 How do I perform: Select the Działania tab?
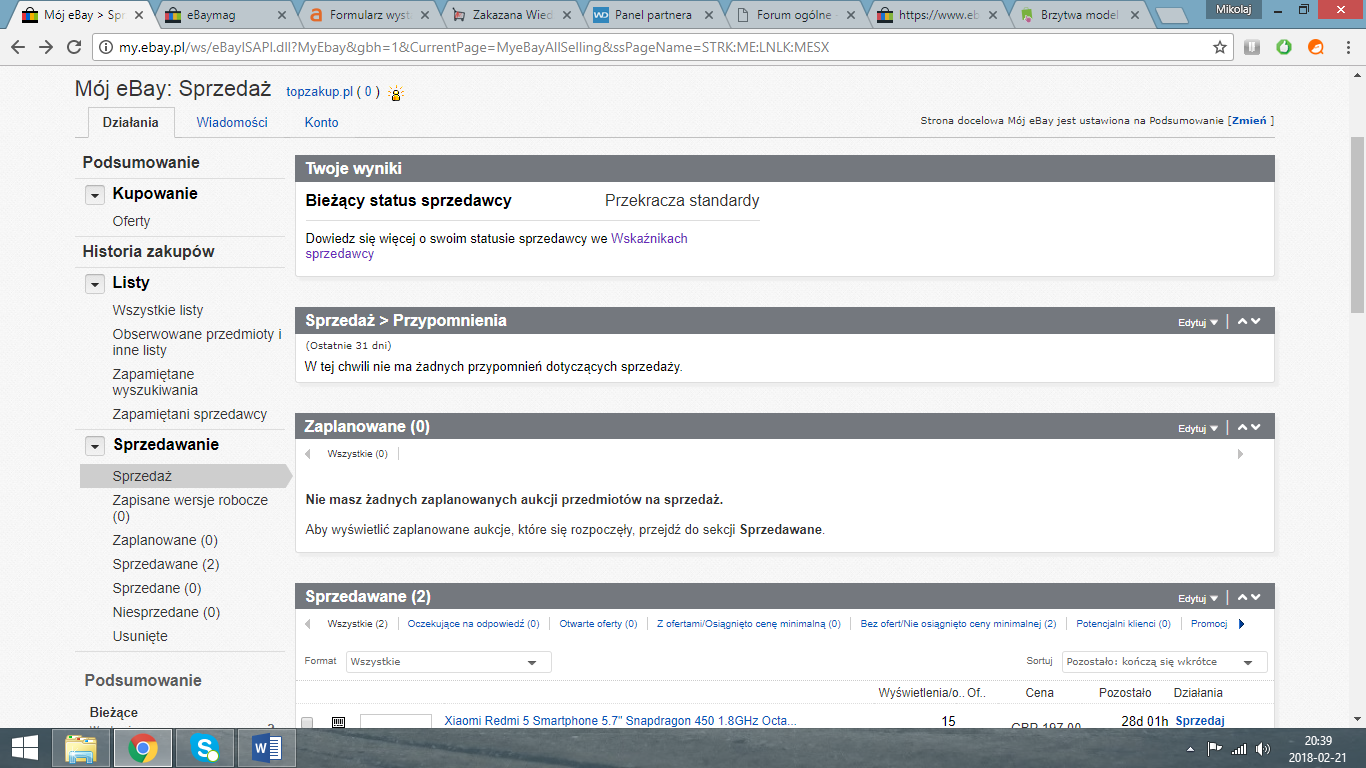click(x=130, y=122)
